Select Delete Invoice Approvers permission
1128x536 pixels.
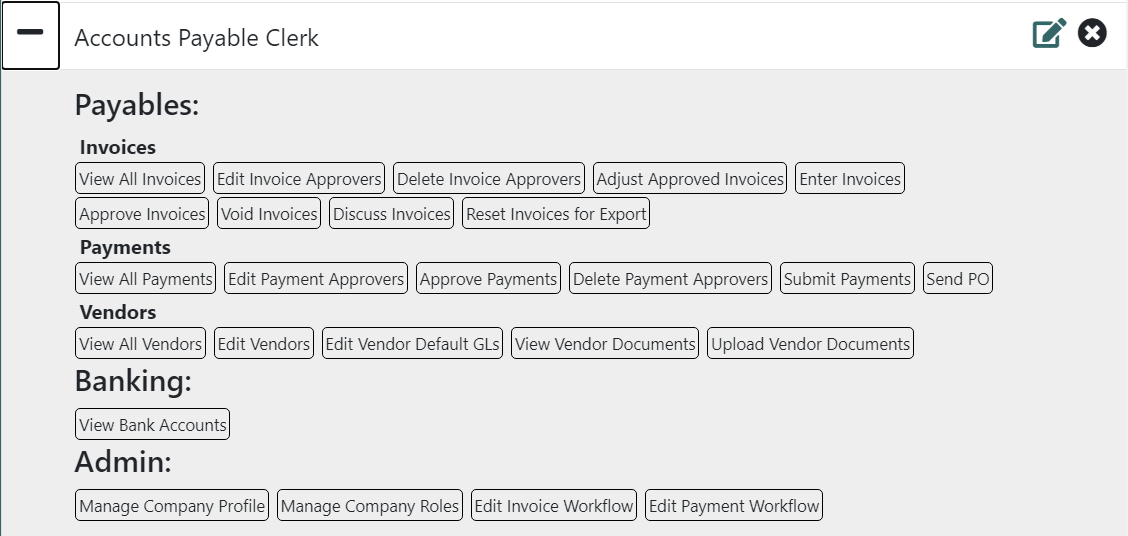(489, 178)
